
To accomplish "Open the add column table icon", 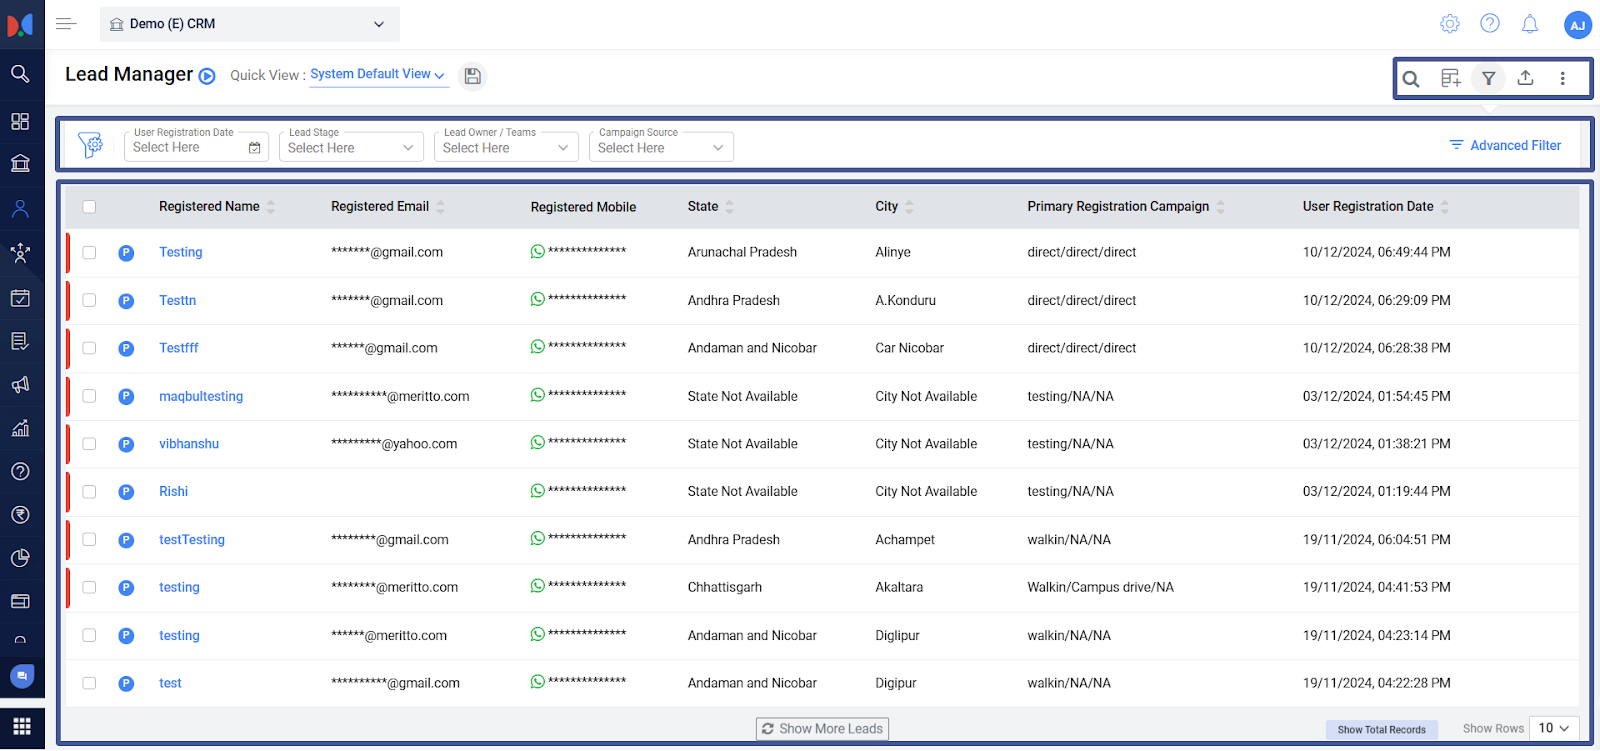I will click(x=1450, y=78).
